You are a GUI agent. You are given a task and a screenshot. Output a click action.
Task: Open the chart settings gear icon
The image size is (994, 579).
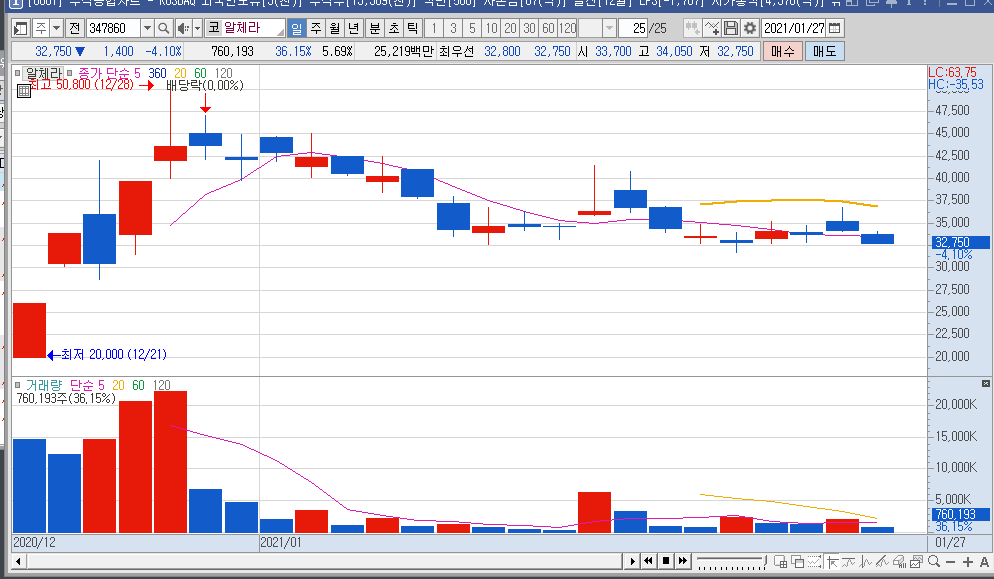[750, 28]
